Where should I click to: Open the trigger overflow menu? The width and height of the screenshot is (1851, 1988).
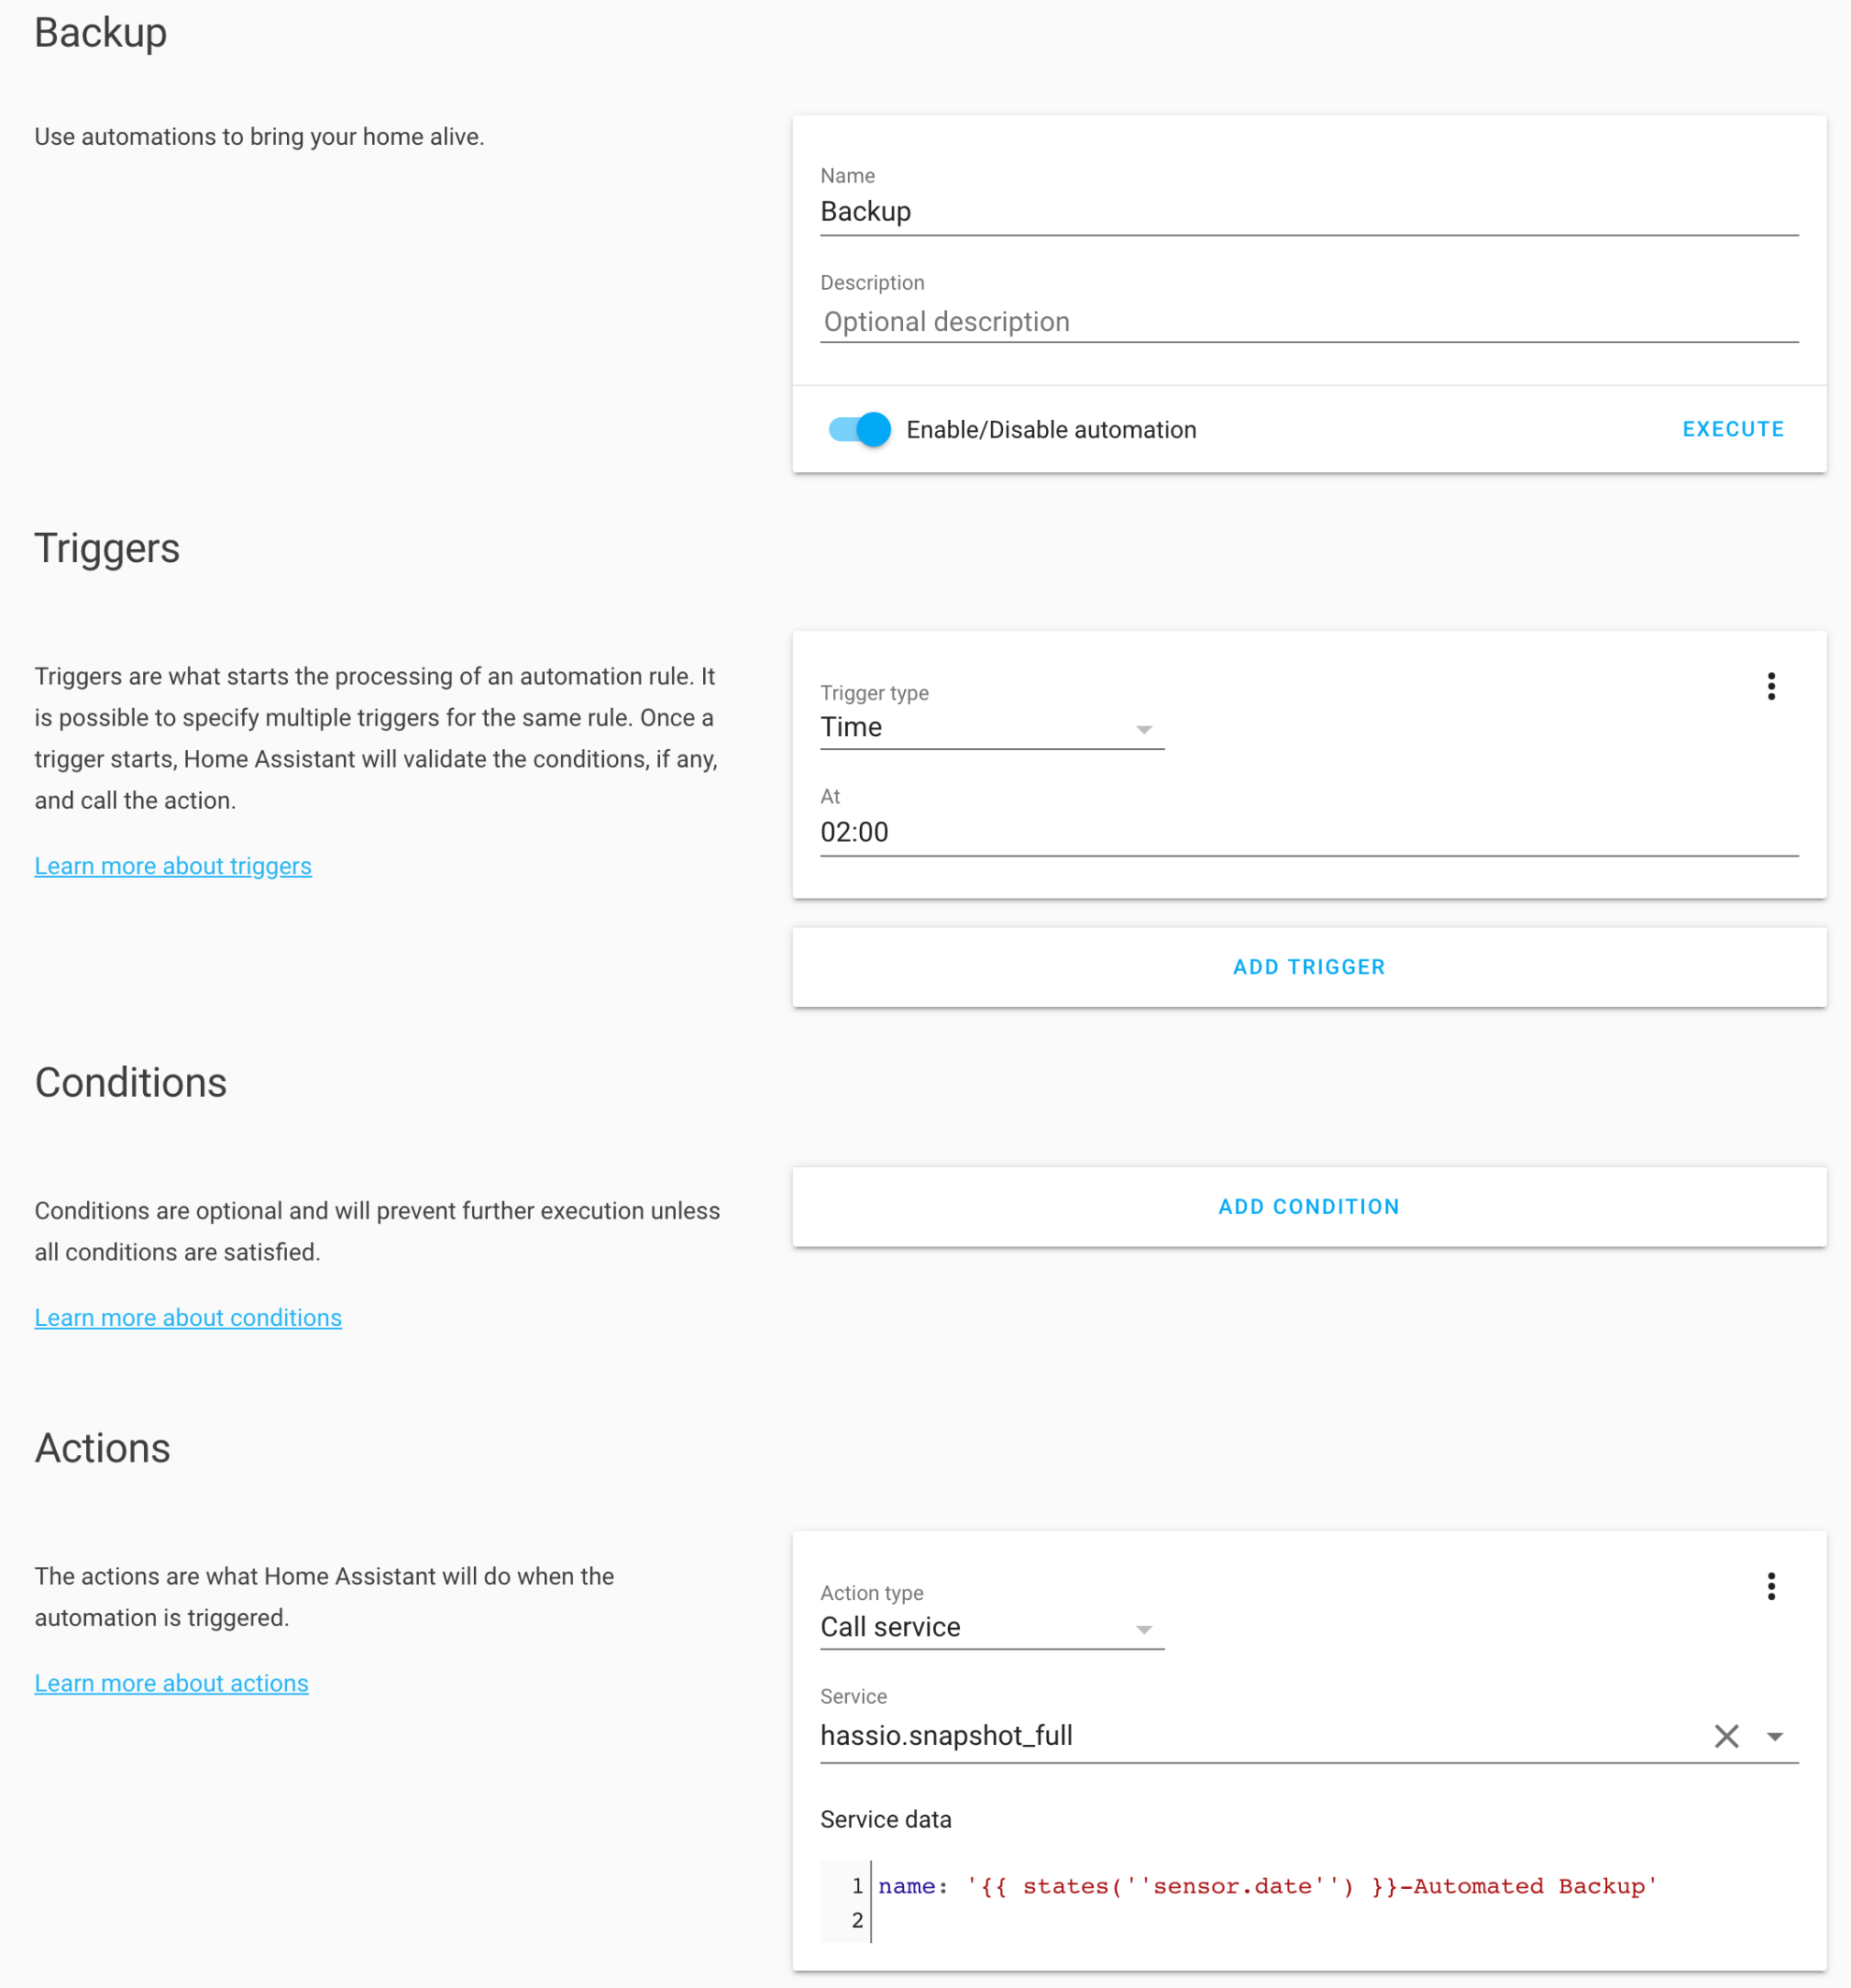[1771, 686]
